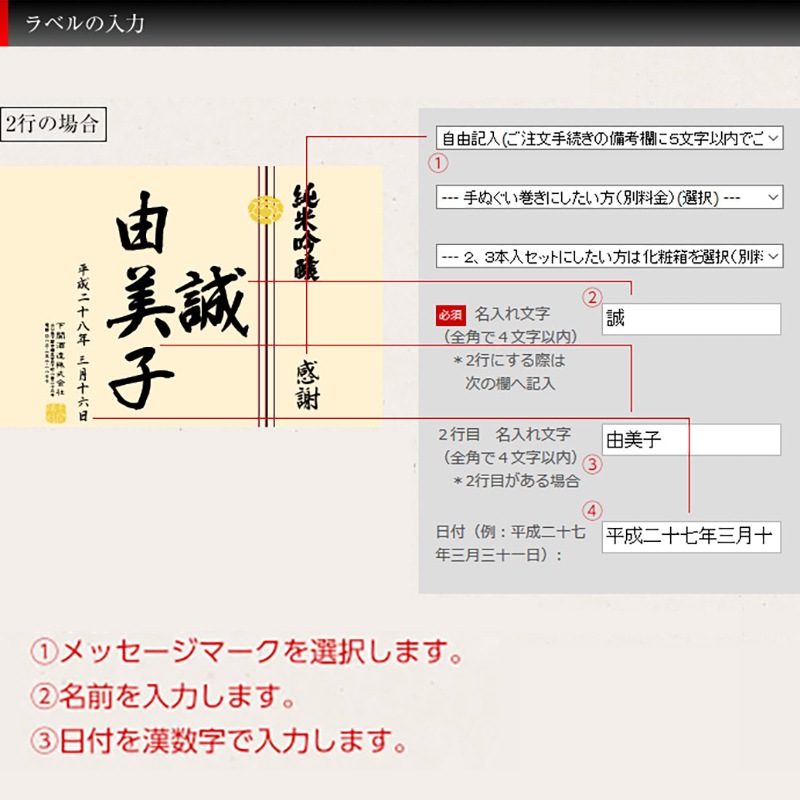800x800 pixels.
Task: Click the 日付 field containing 平成二十七年三月十
Action: [692, 535]
